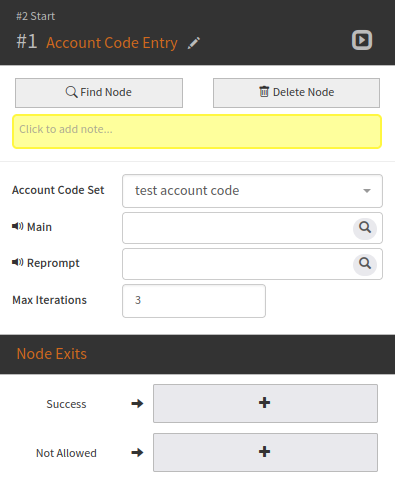Add a Not Allowed exit node
The height and width of the screenshot is (480, 395).
(x=265, y=452)
